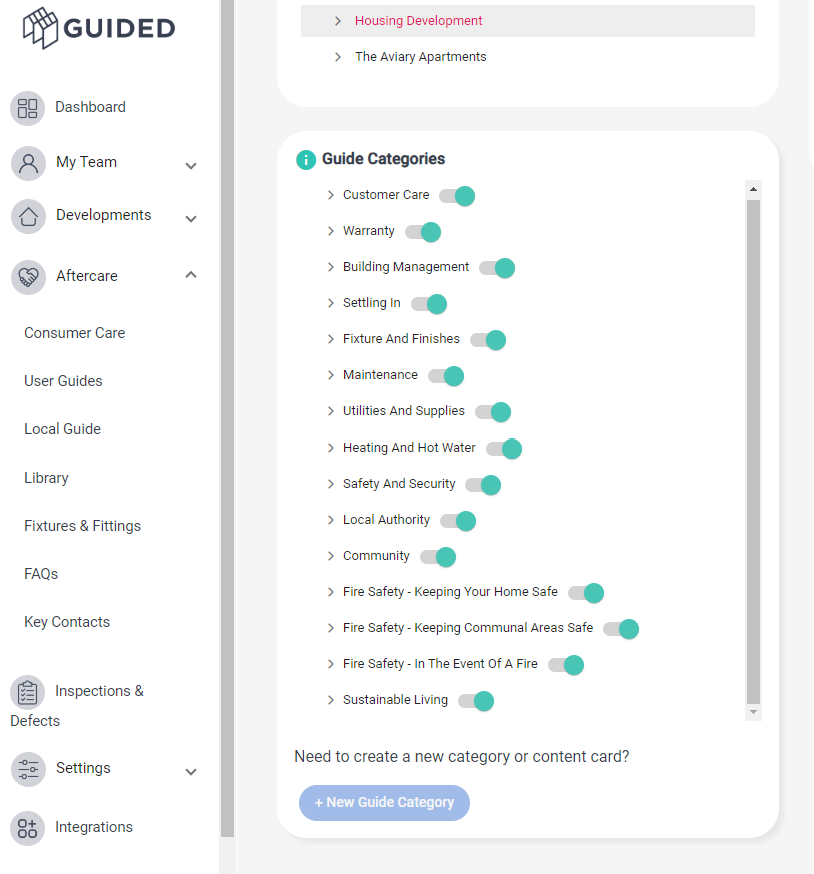
Task: Click the Developments house icon
Action: [28, 216]
